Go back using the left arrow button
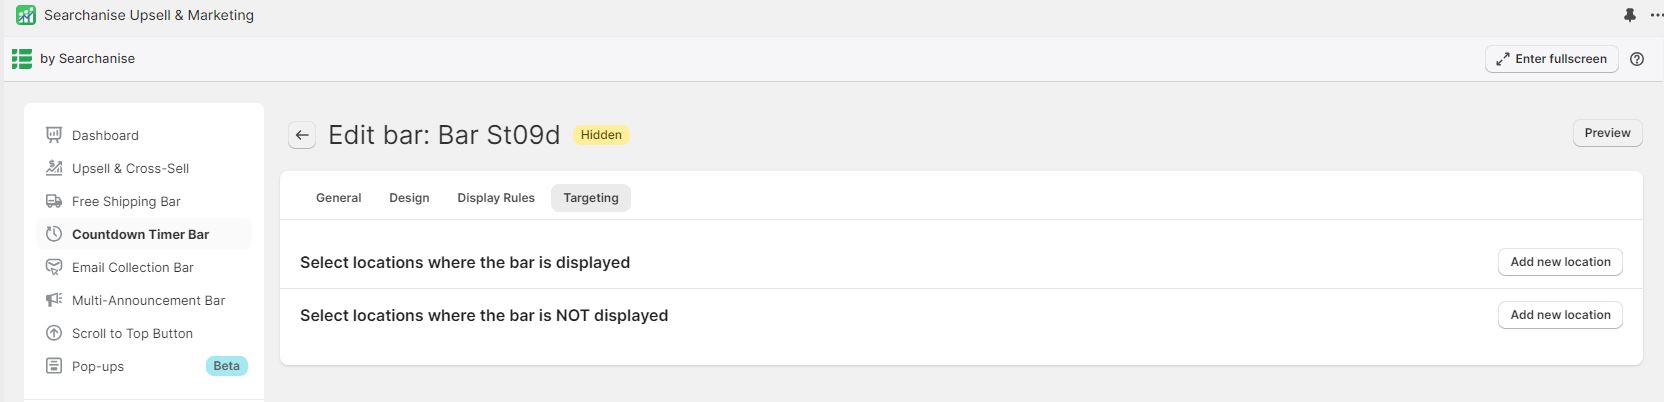 [x=302, y=135]
